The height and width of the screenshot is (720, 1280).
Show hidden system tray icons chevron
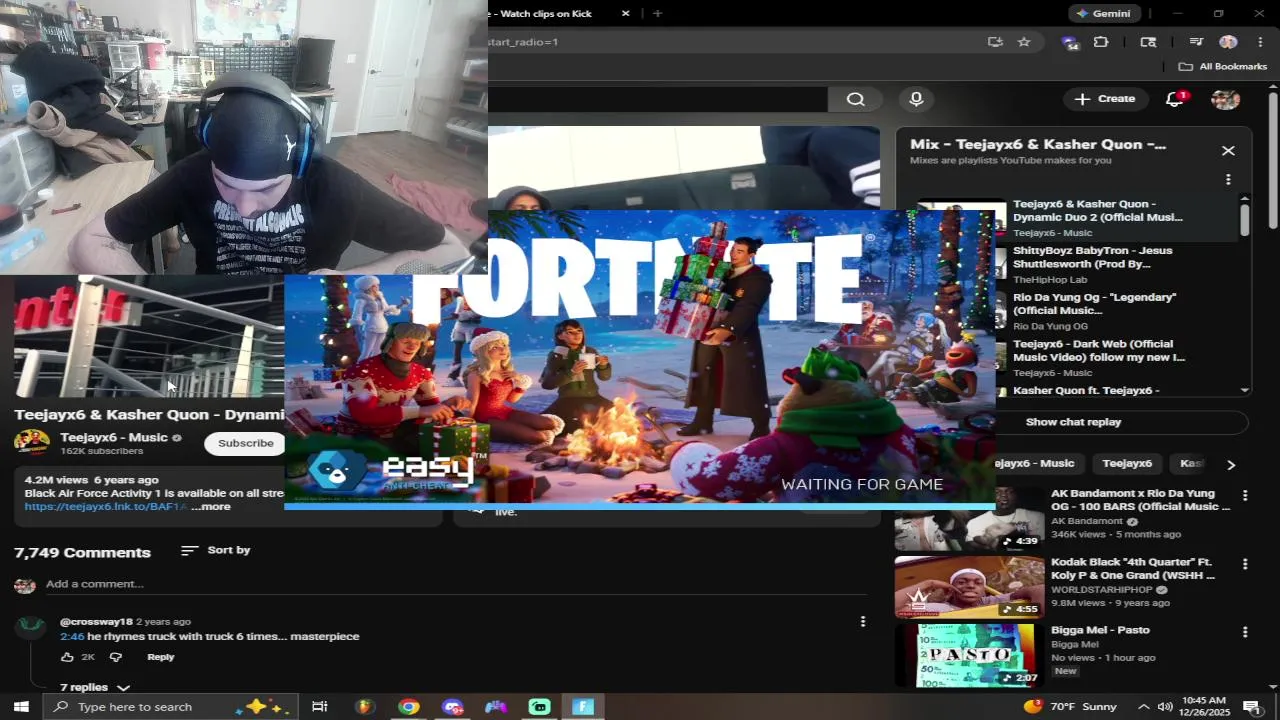tap(1143, 707)
